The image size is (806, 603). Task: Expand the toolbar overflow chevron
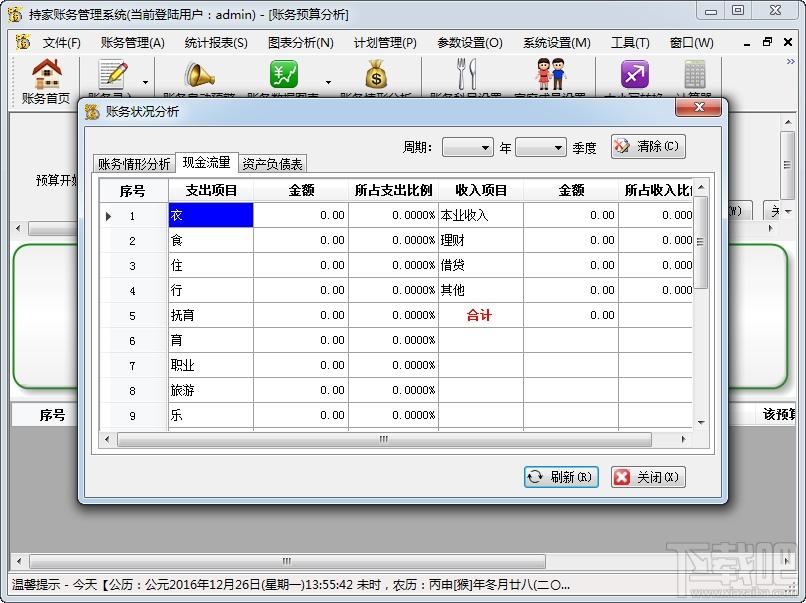pos(791,62)
